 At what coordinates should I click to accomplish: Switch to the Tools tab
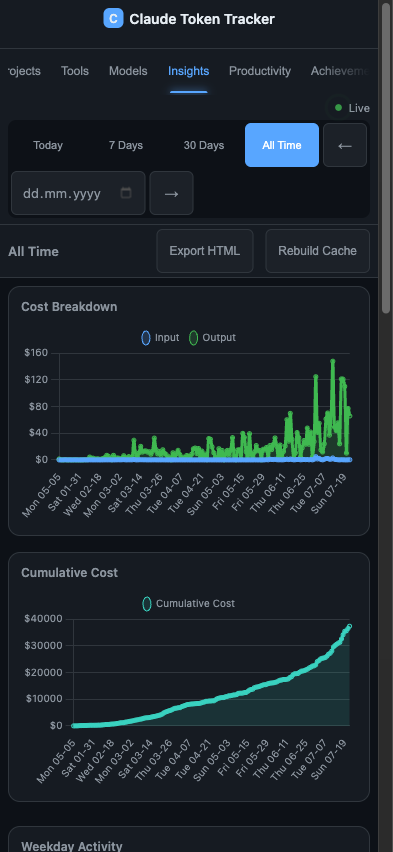point(75,71)
